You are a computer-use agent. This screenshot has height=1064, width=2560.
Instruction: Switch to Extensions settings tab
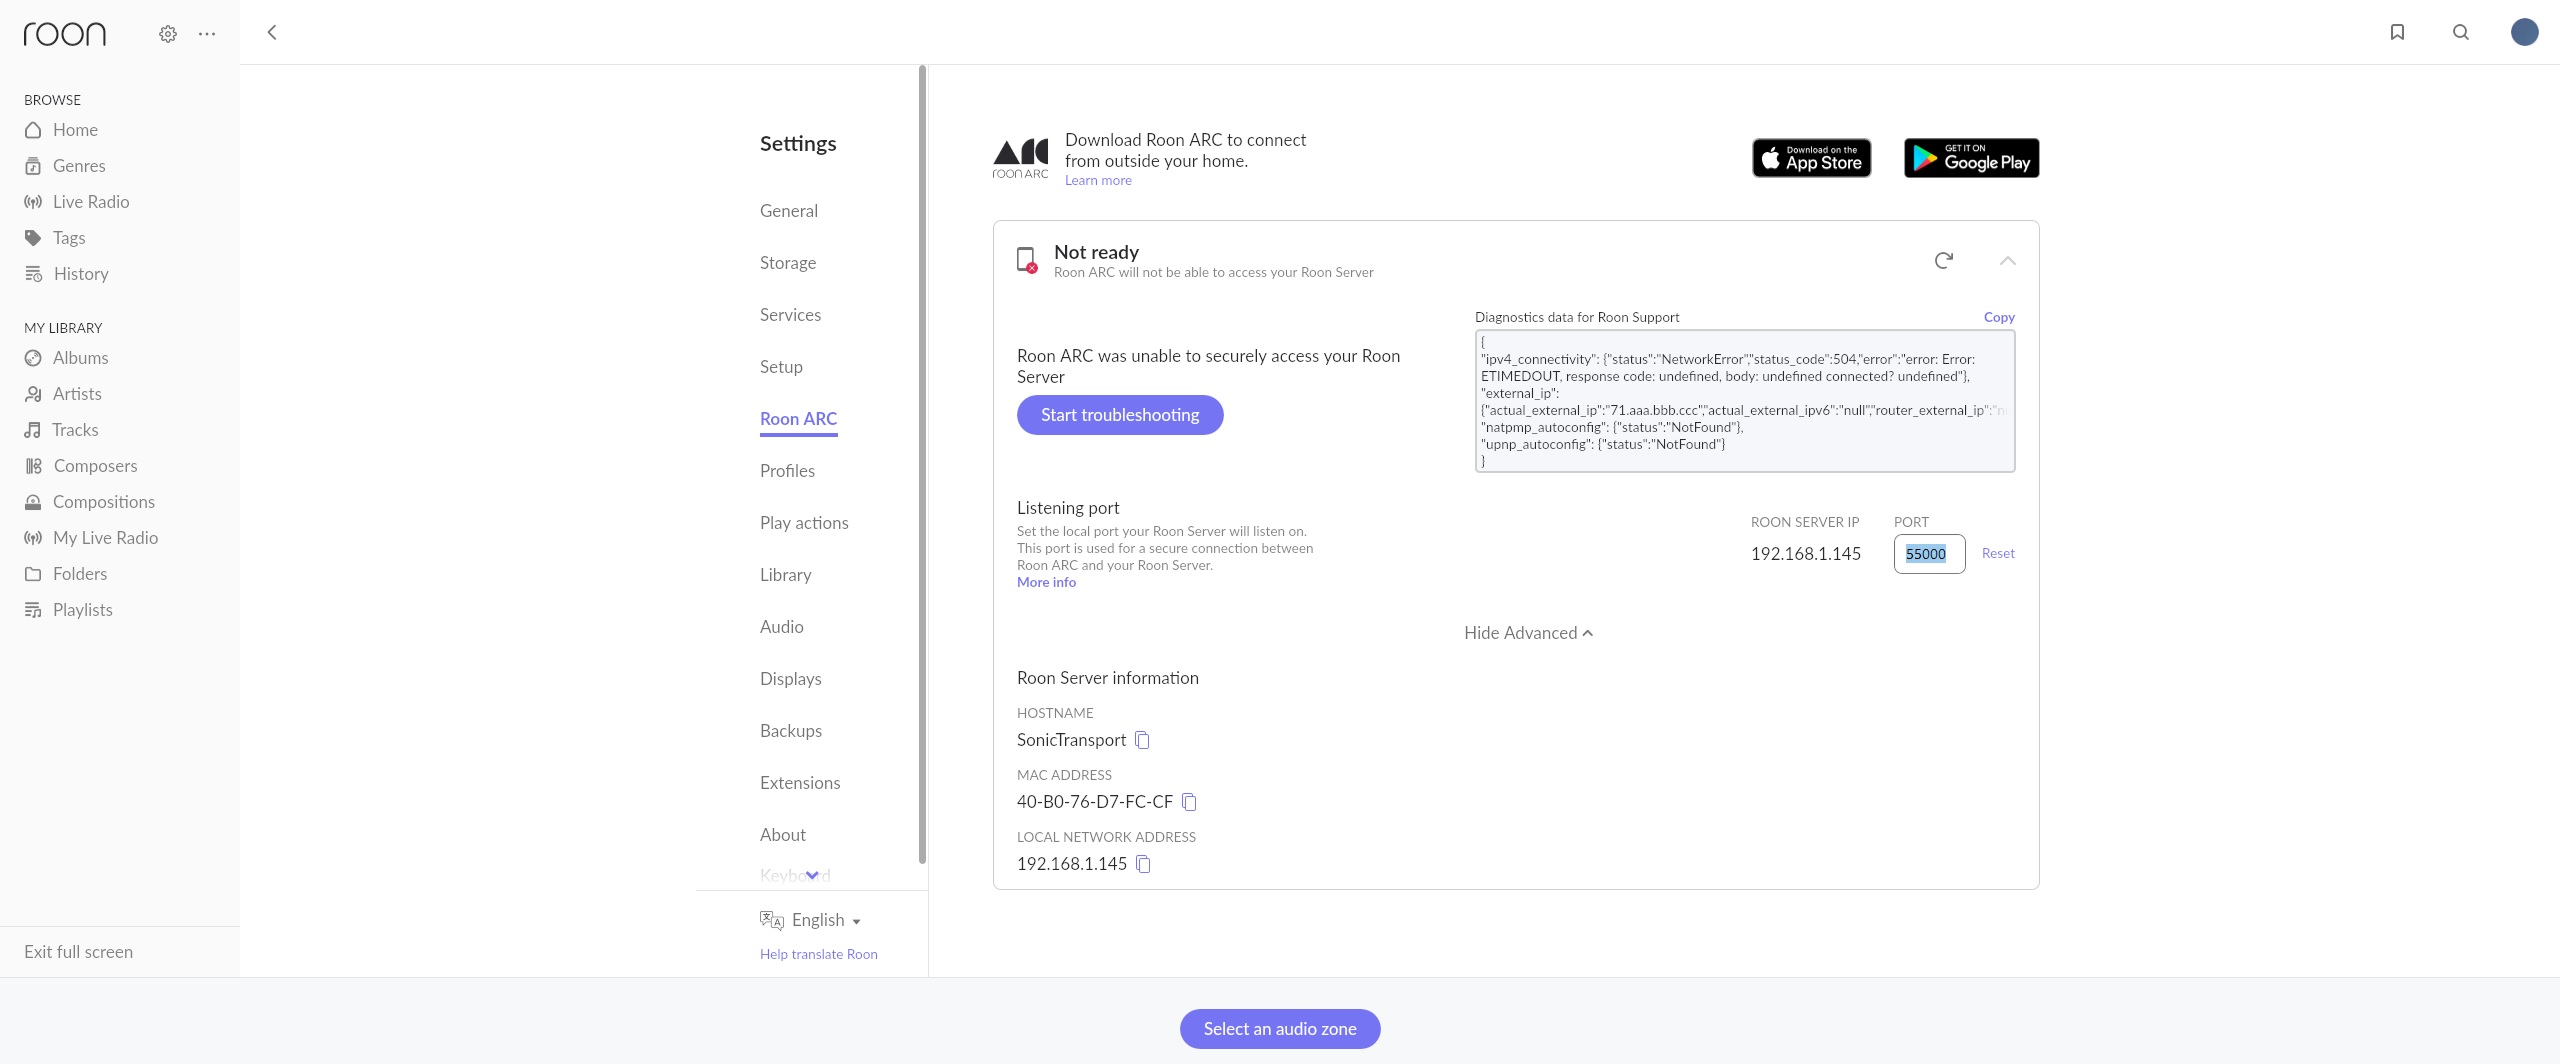coord(800,783)
